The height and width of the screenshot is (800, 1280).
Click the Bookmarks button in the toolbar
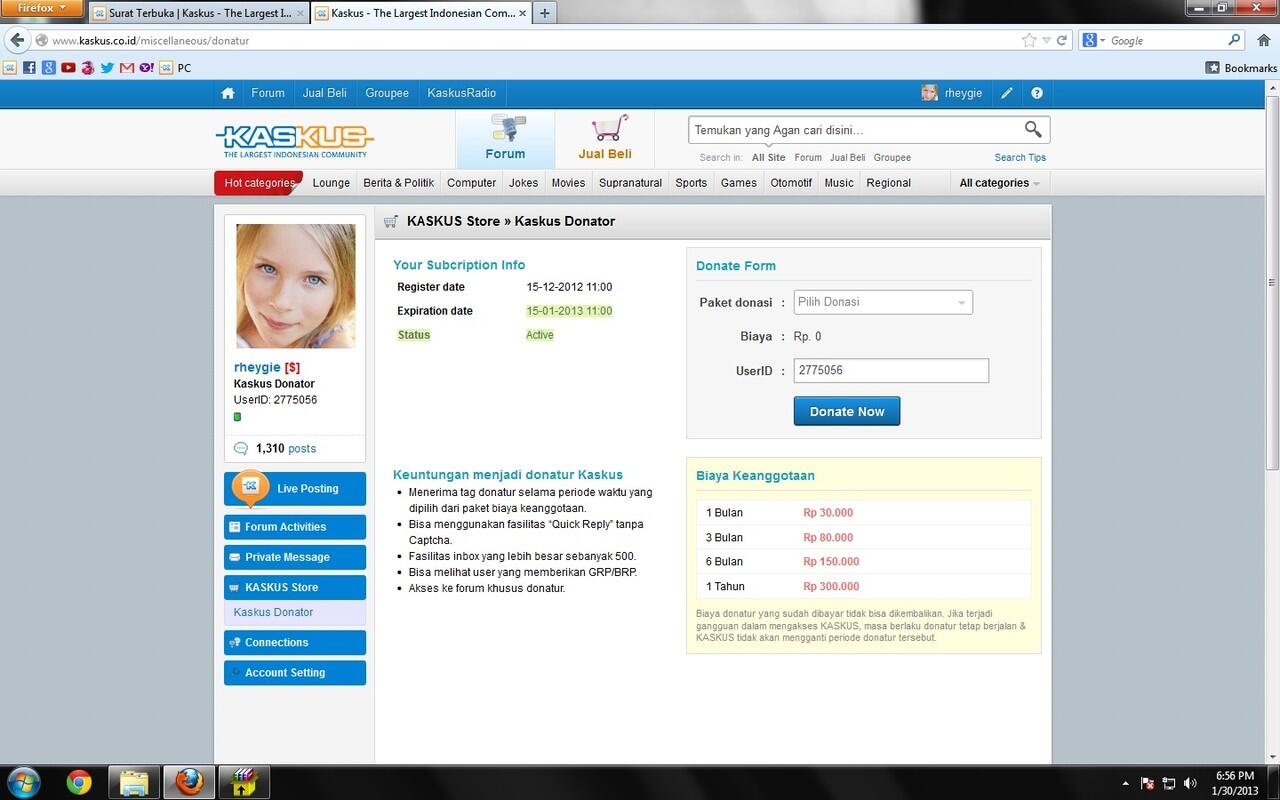coord(1241,68)
